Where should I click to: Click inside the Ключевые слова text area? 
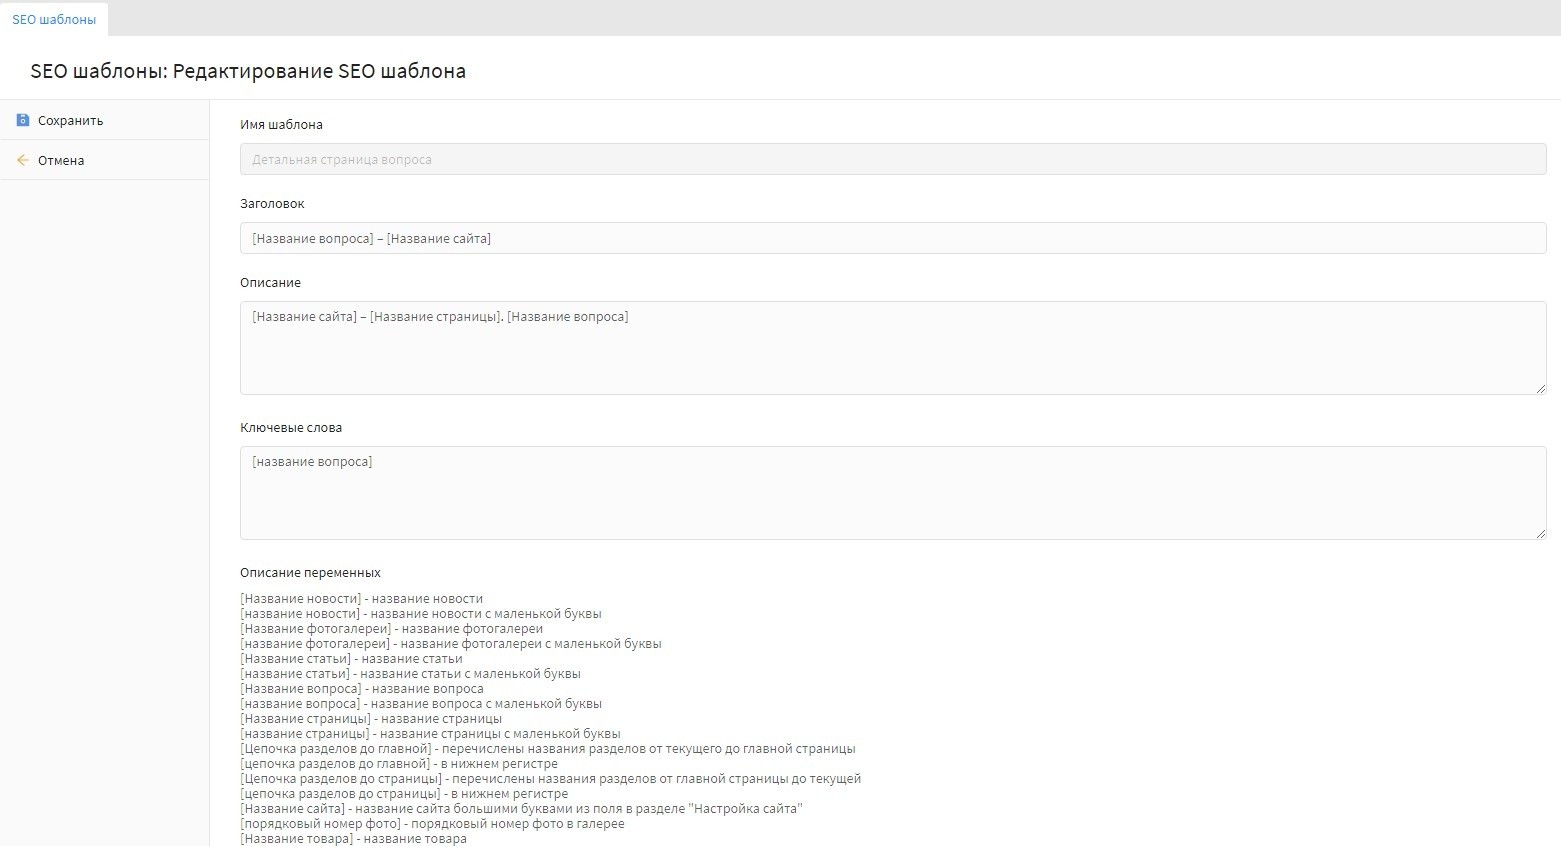[892, 493]
